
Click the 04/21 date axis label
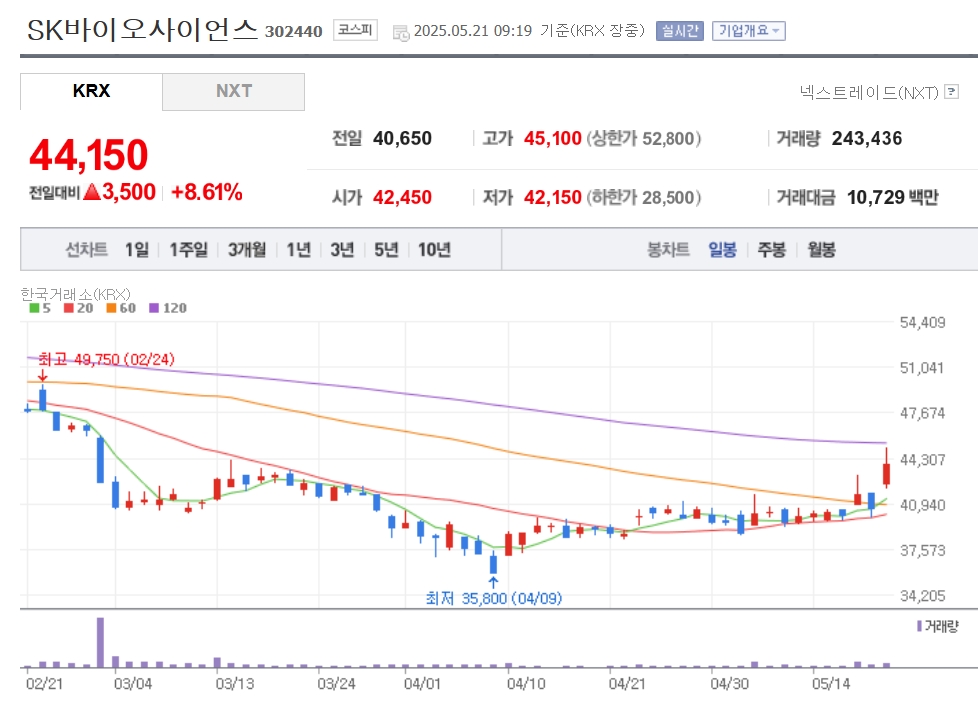click(x=627, y=683)
